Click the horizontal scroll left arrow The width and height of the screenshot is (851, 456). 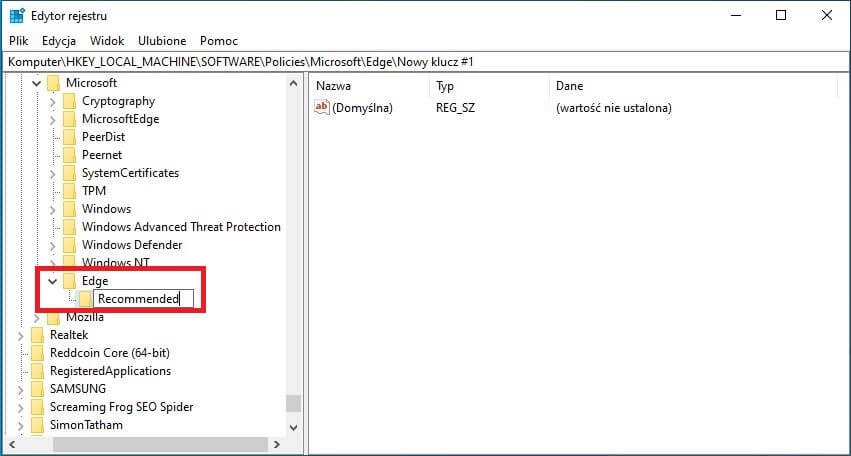point(13,445)
